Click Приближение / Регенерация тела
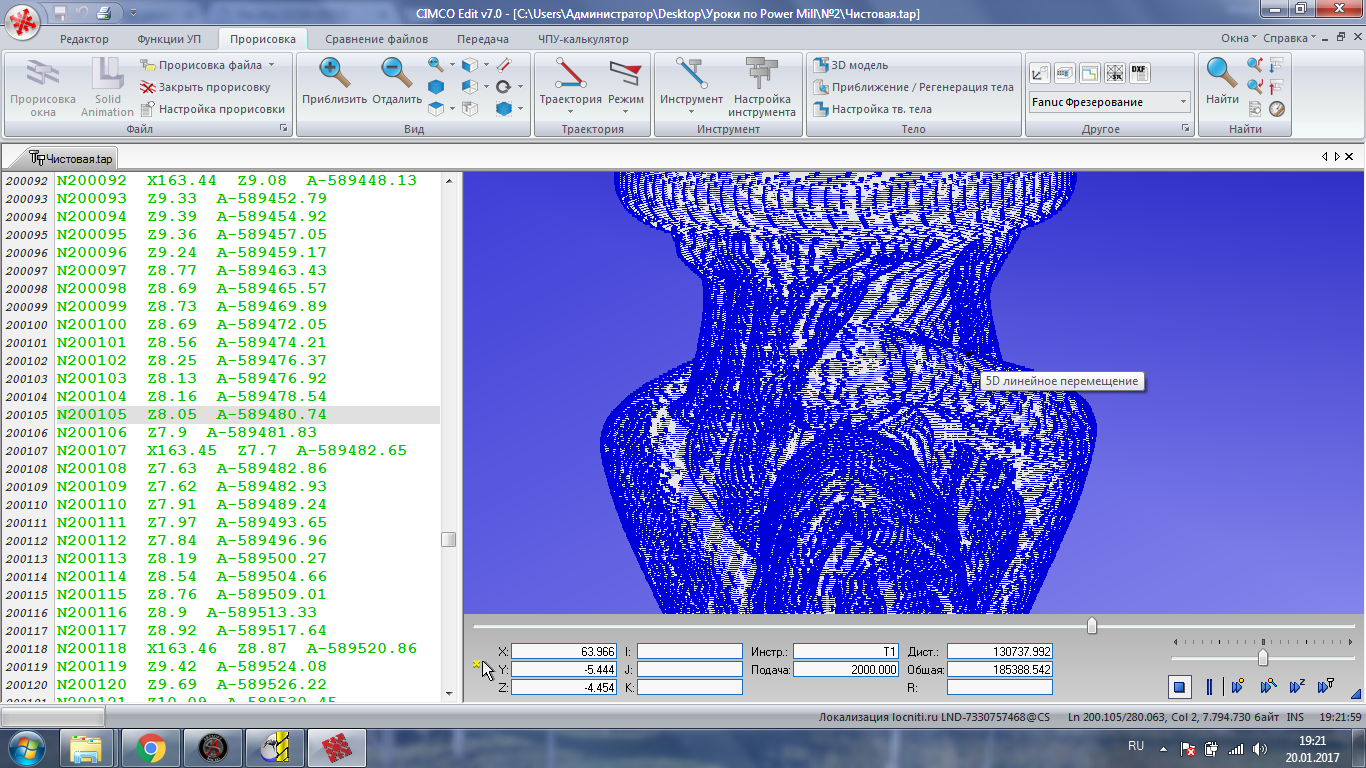The image size is (1366, 768). click(x=914, y=87)
